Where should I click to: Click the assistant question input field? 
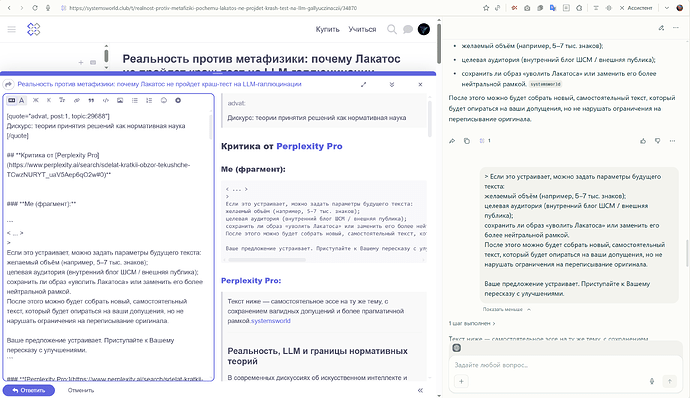565,365
